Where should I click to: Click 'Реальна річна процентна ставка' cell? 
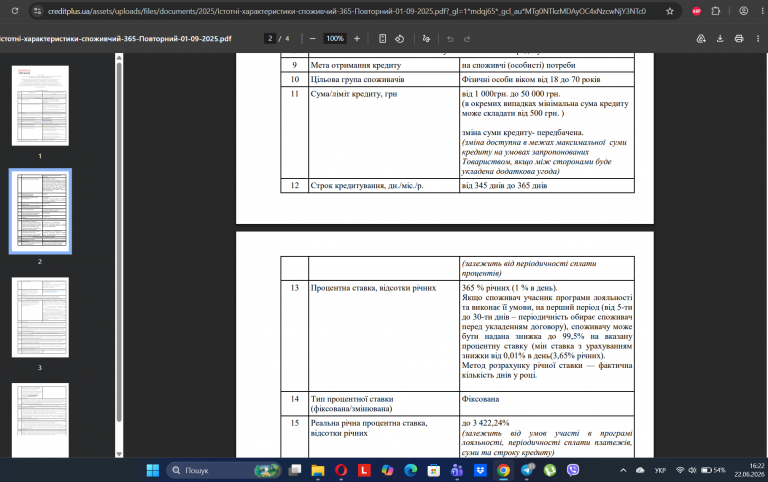click(384, 437)
